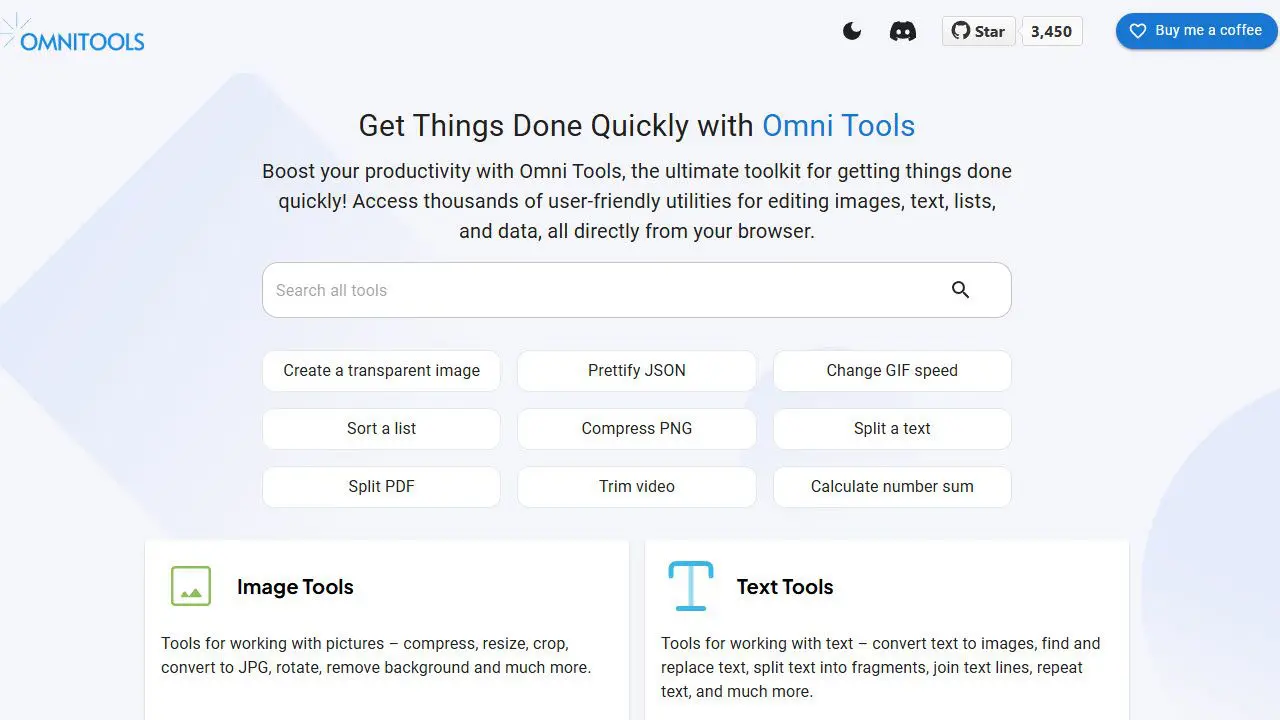The image size is (1280, 720).
Task: Click the GitHub Star button
Action: tap(978, 31)
